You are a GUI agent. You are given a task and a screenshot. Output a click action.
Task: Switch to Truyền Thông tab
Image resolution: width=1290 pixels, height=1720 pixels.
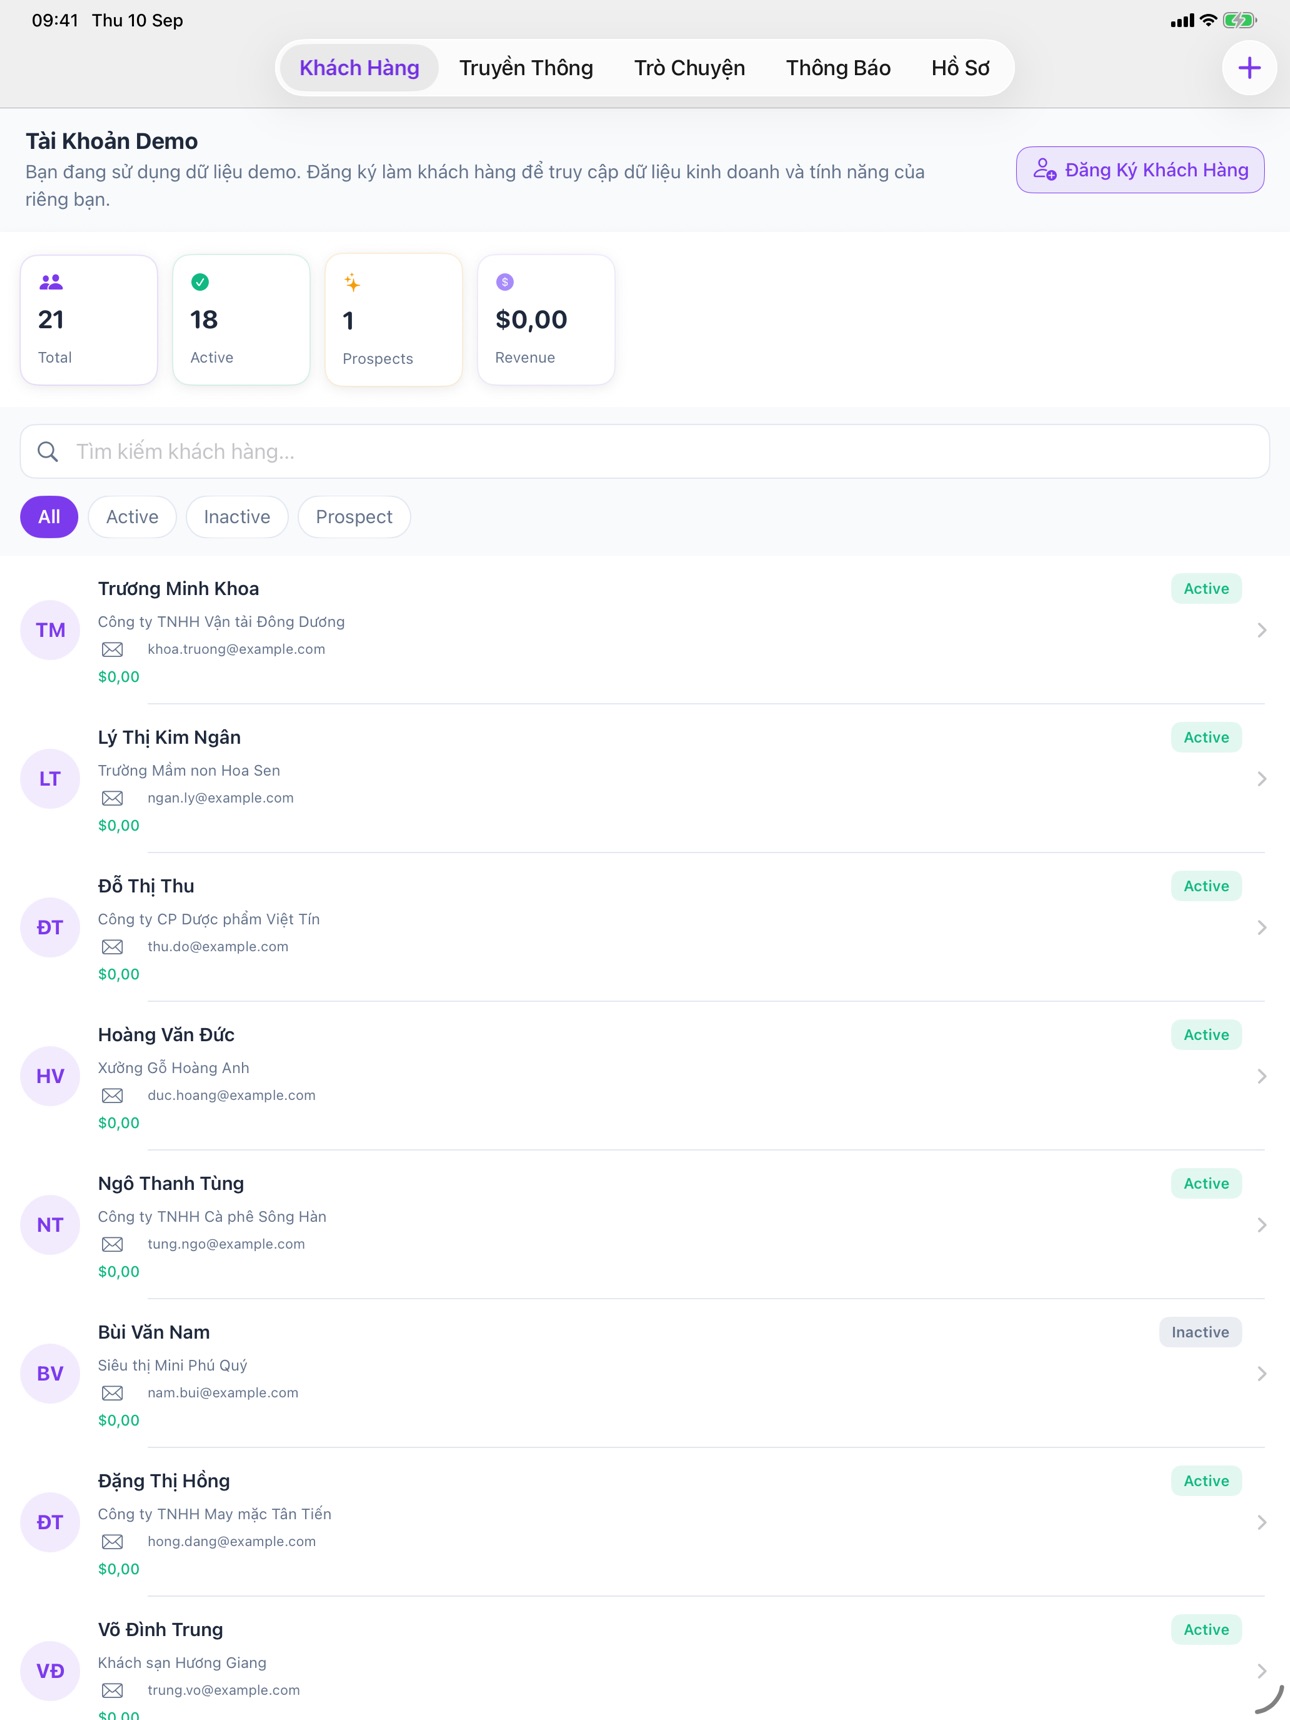point(526,68)
